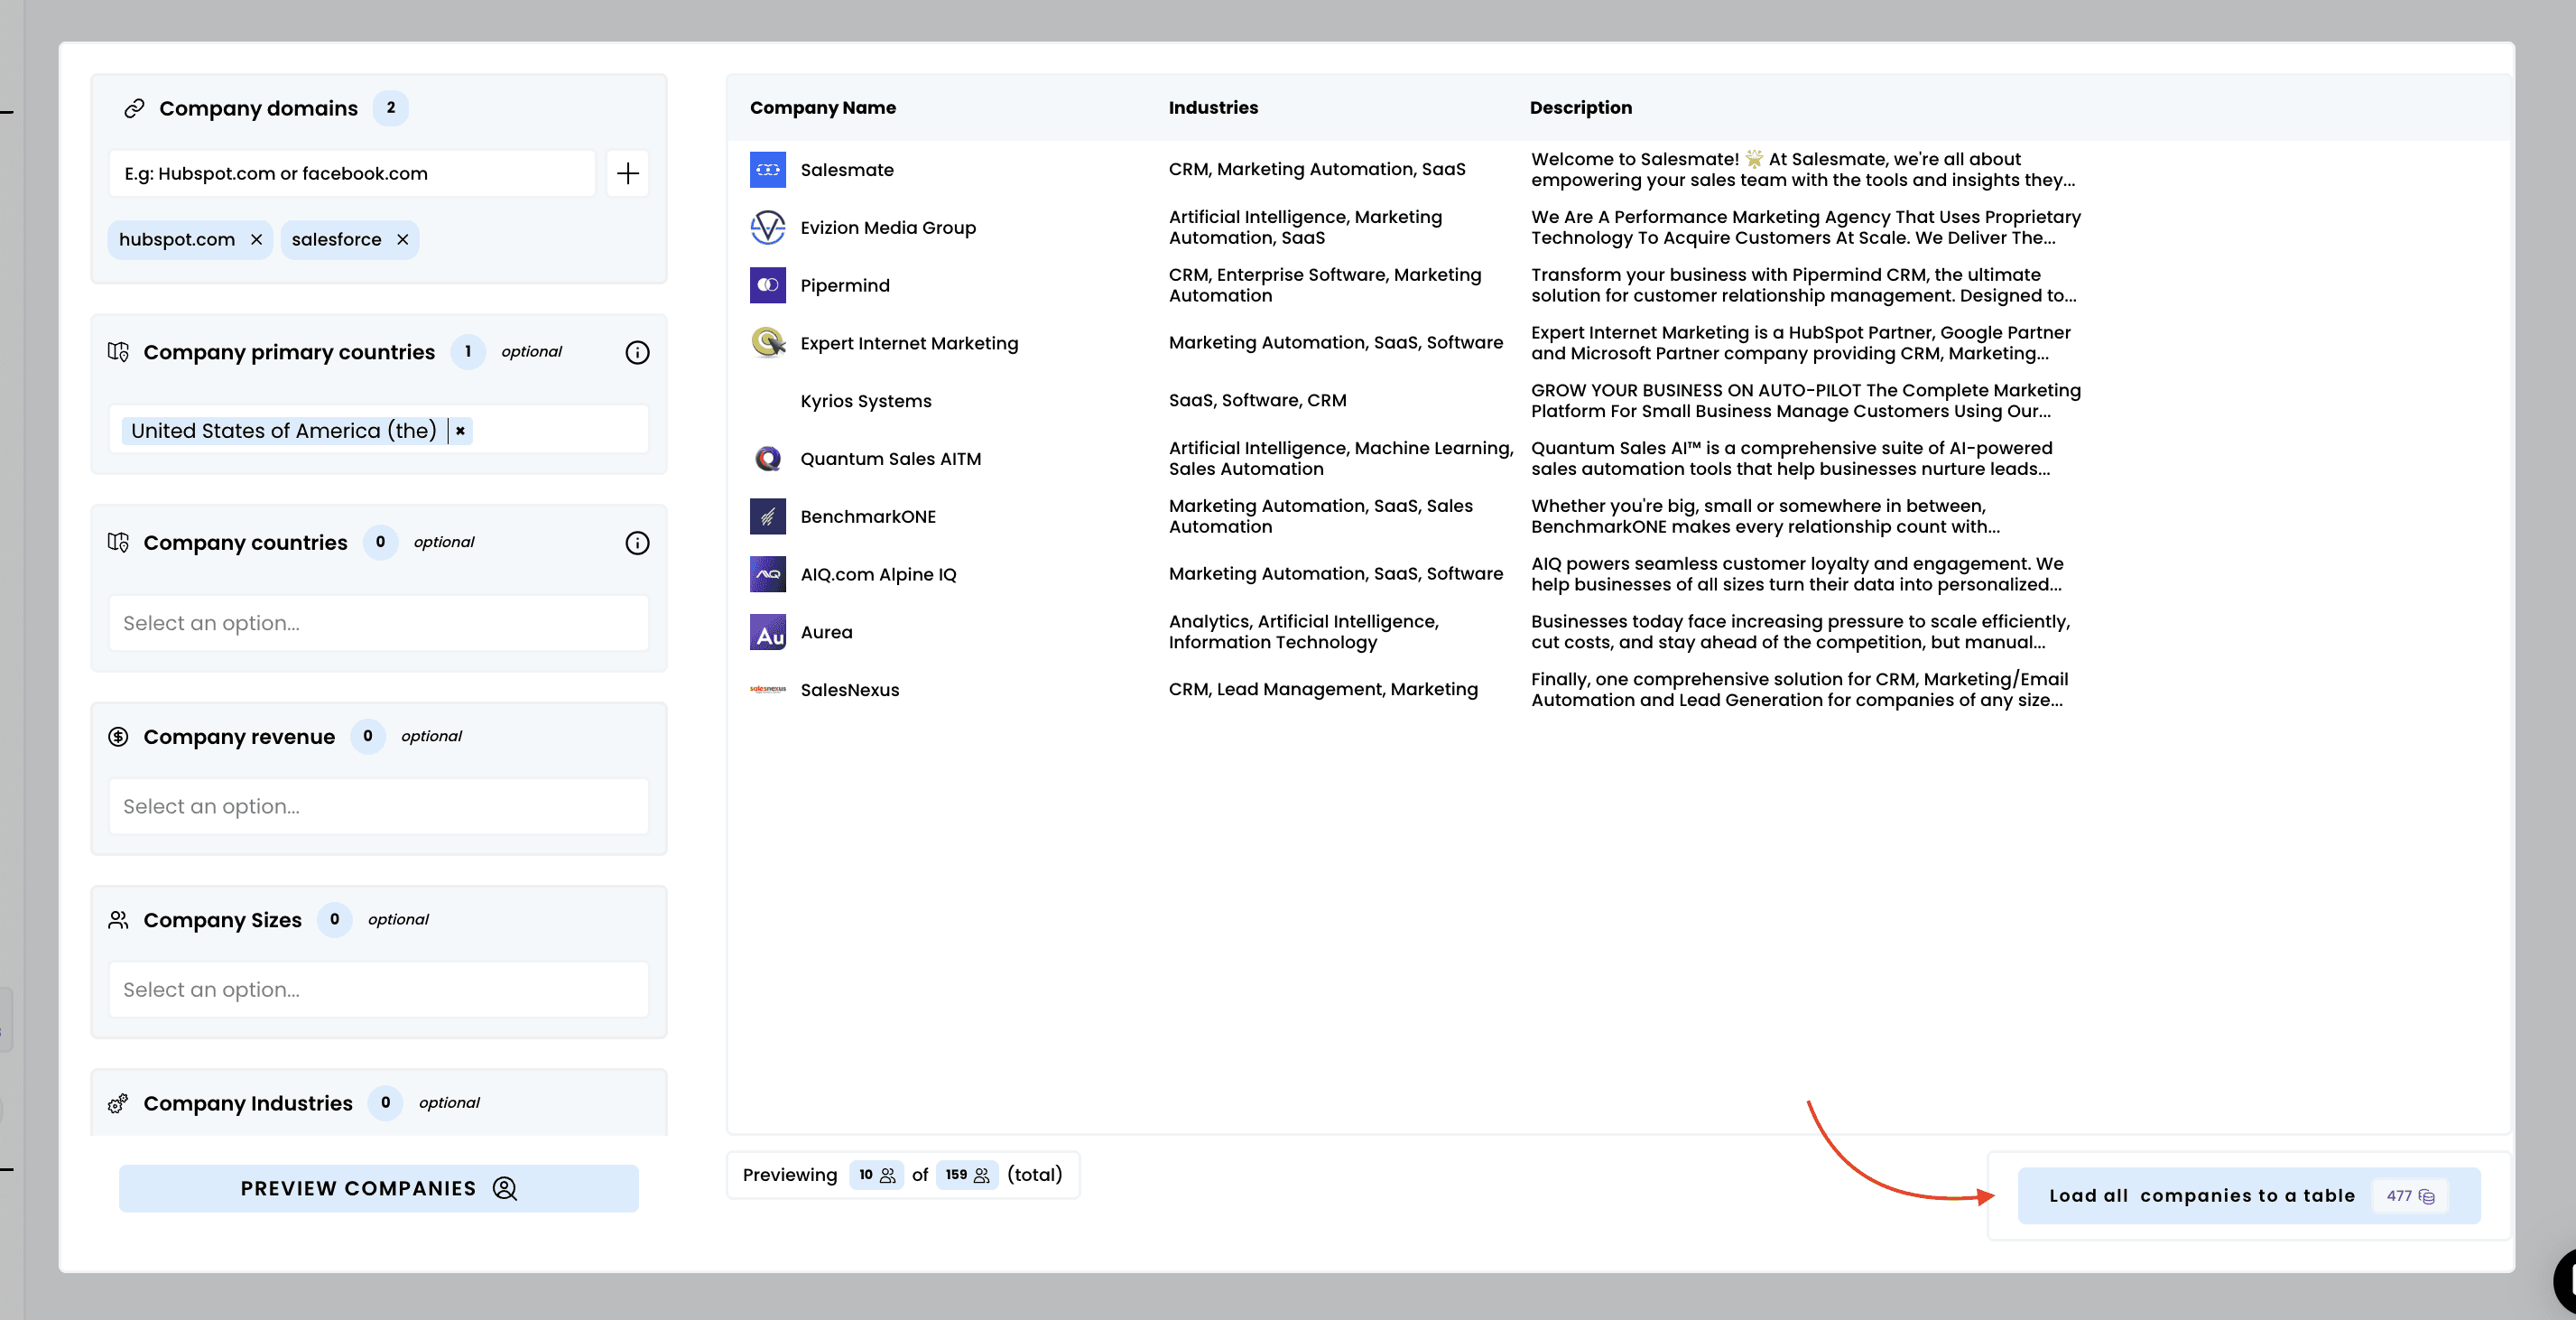Open the Company Sizes select dropdown

pos(378,989)
